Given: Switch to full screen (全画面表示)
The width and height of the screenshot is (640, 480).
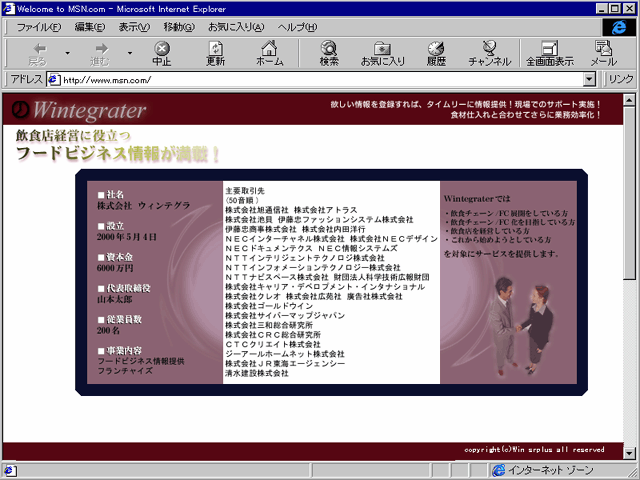Looking at the screenshot, I should [x=550, y=53].
